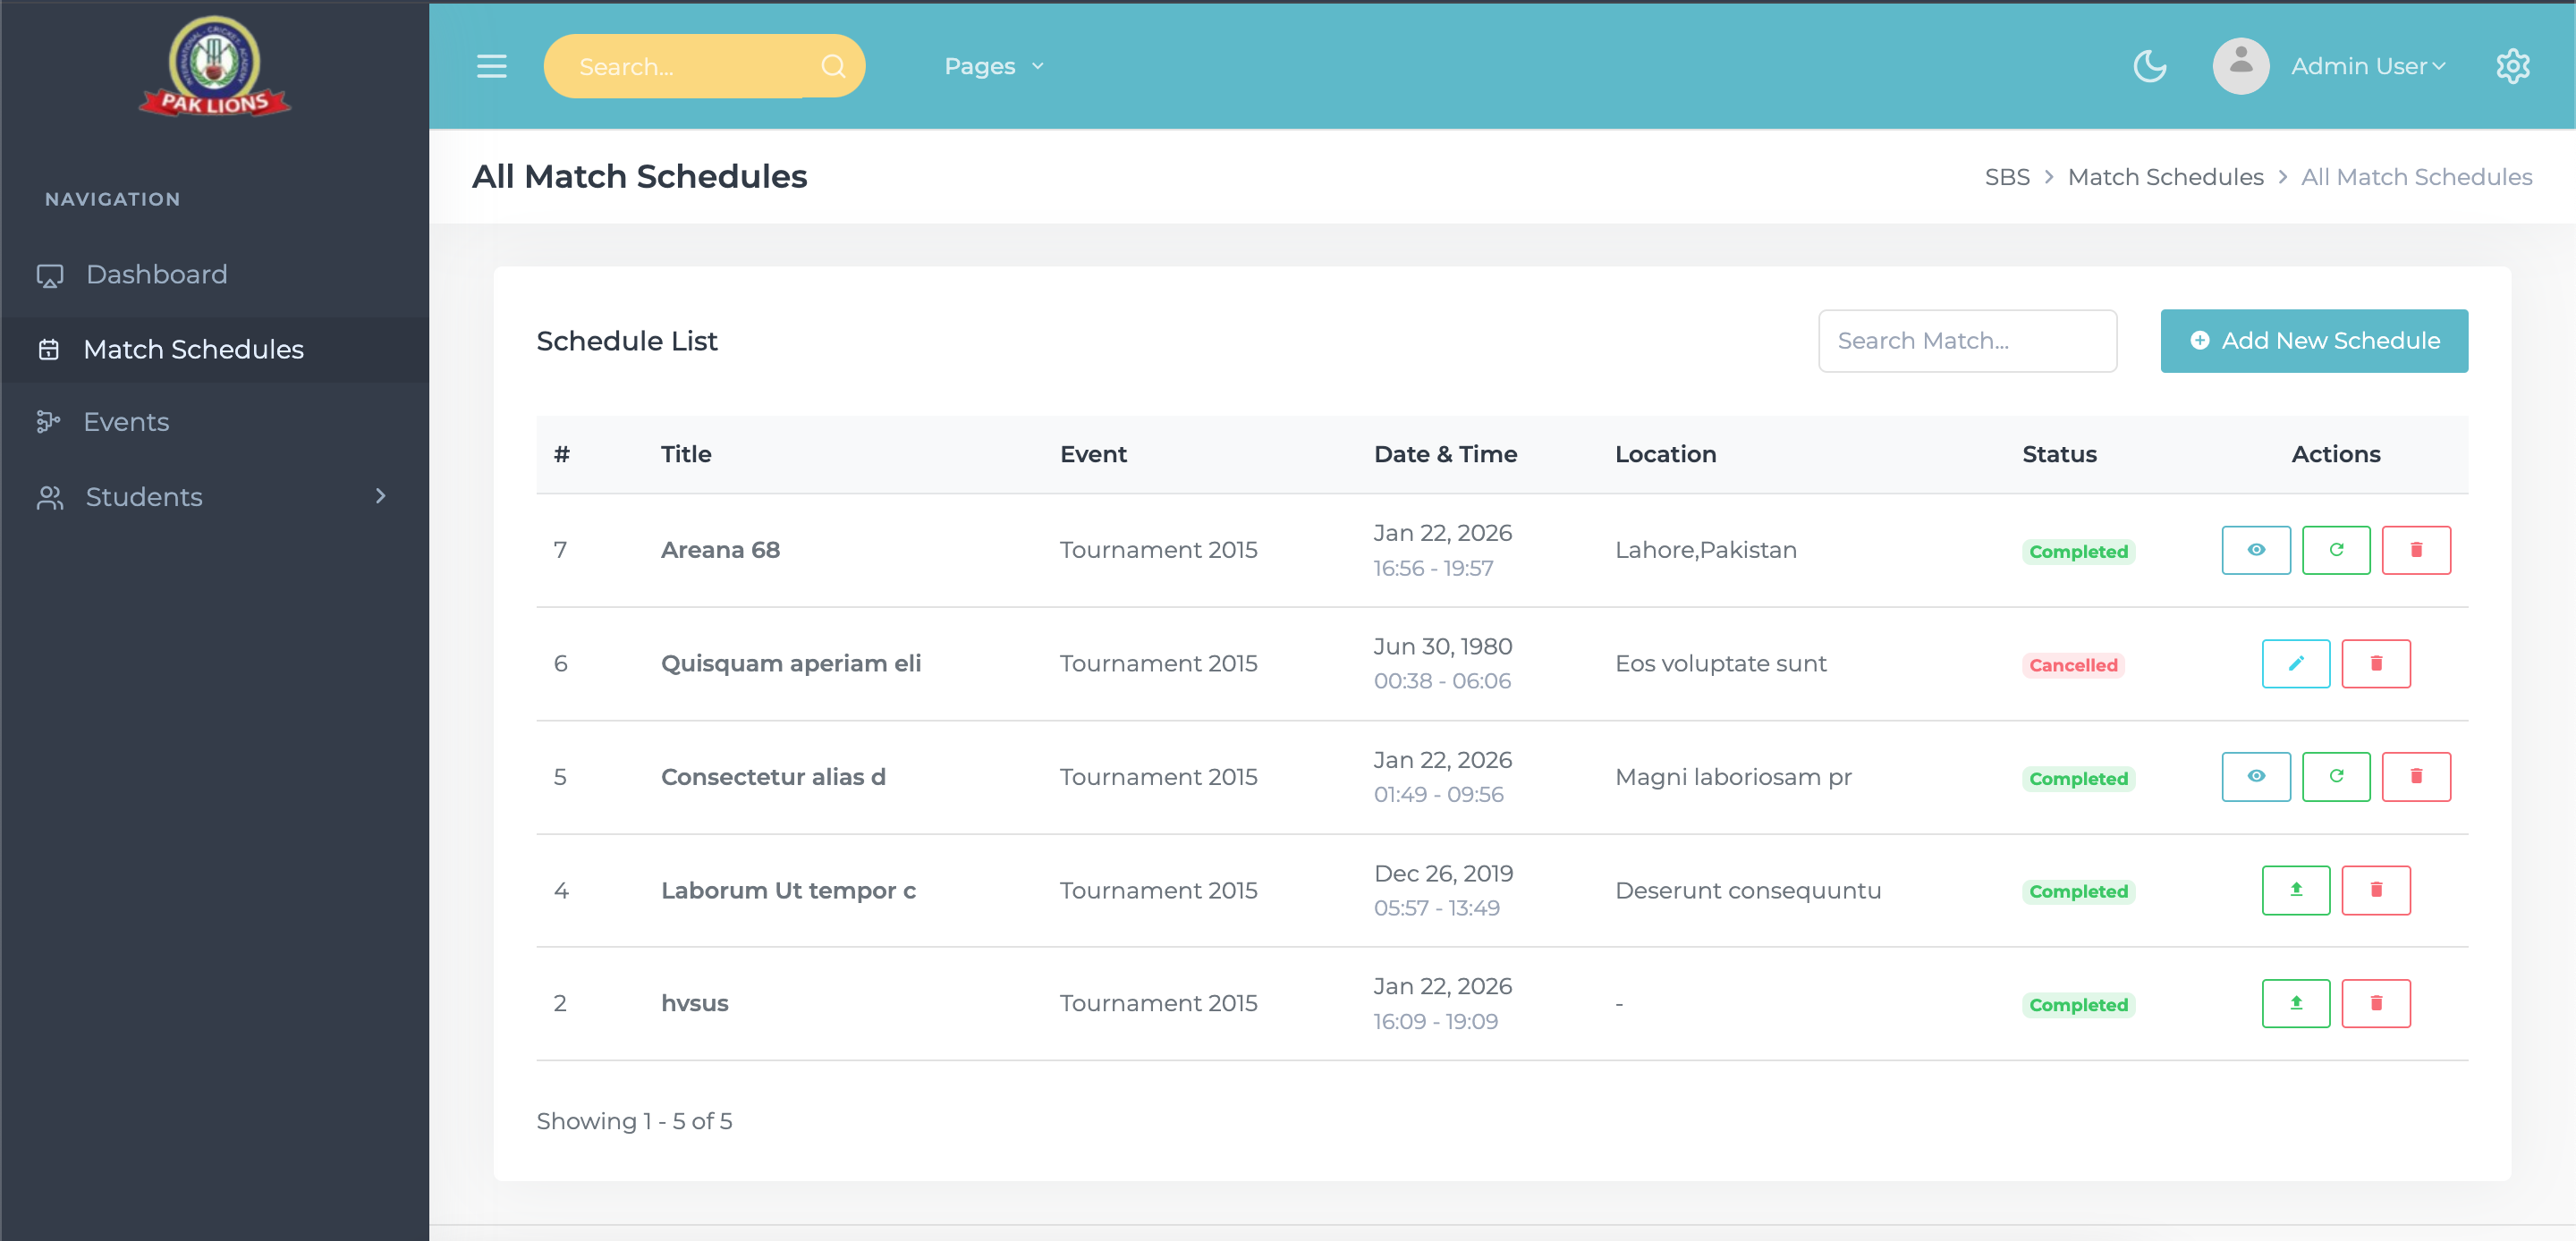Click the search magnifier icon in top bar

point(832,66)
